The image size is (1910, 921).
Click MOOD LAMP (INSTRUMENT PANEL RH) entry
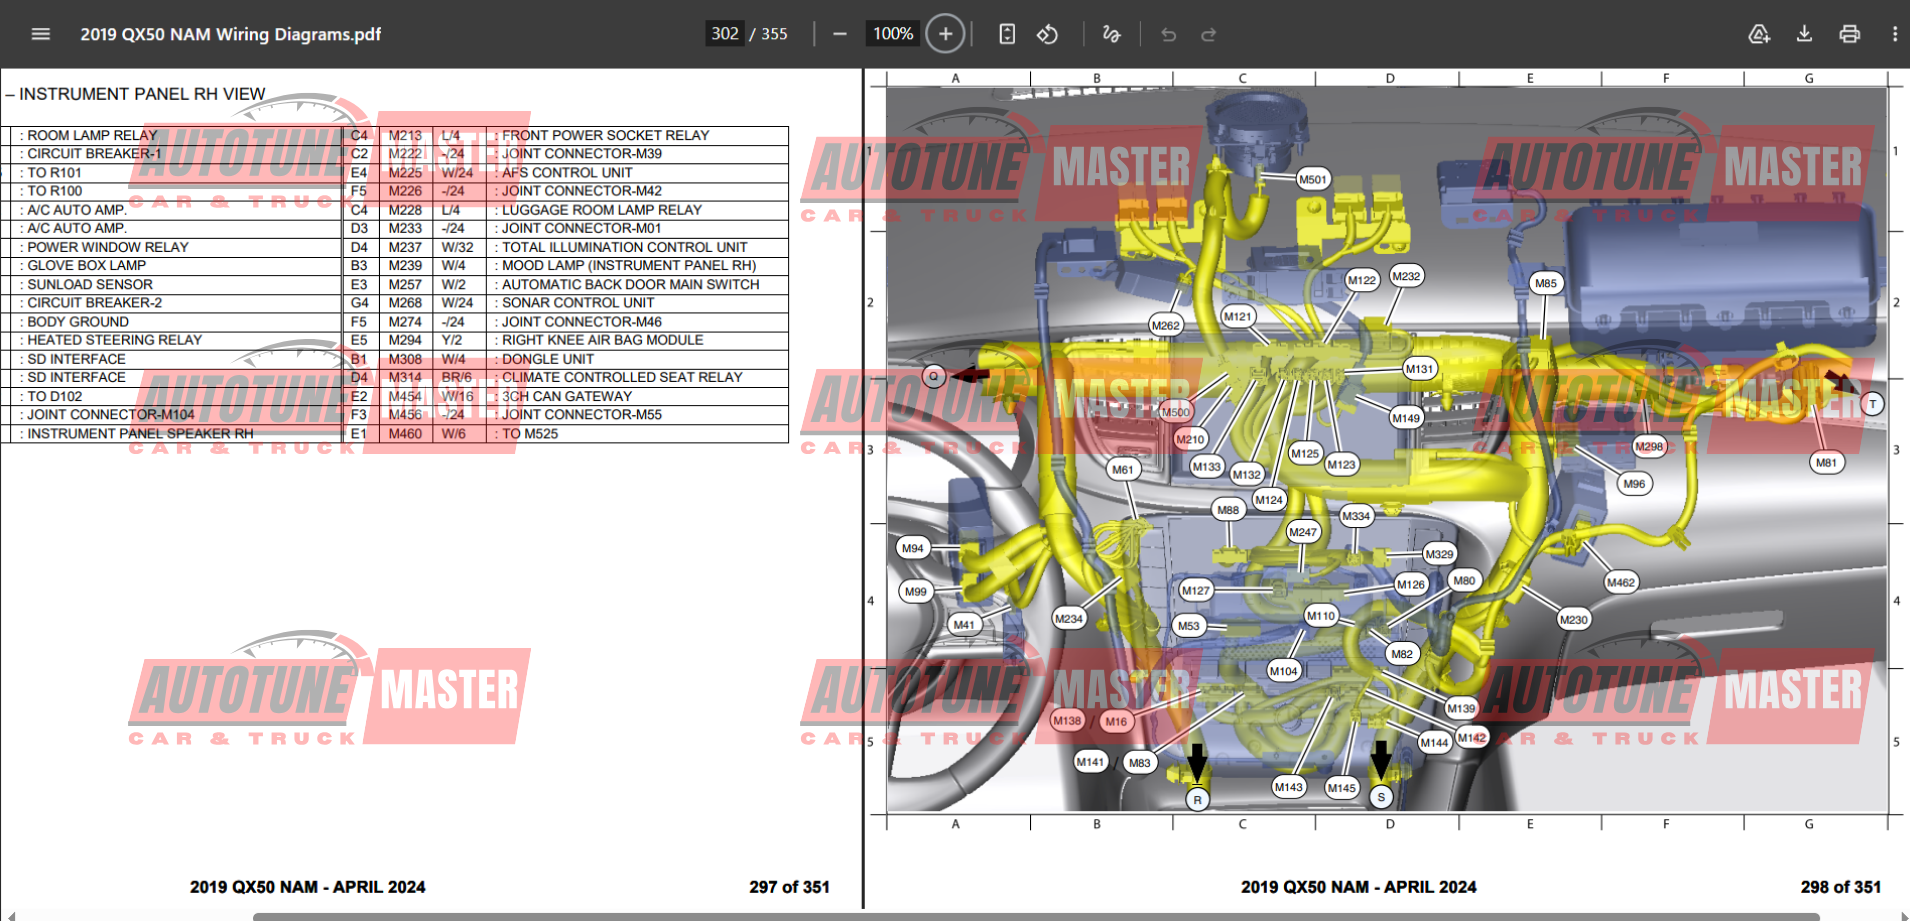pyautogui.click(x=628, y=265)
